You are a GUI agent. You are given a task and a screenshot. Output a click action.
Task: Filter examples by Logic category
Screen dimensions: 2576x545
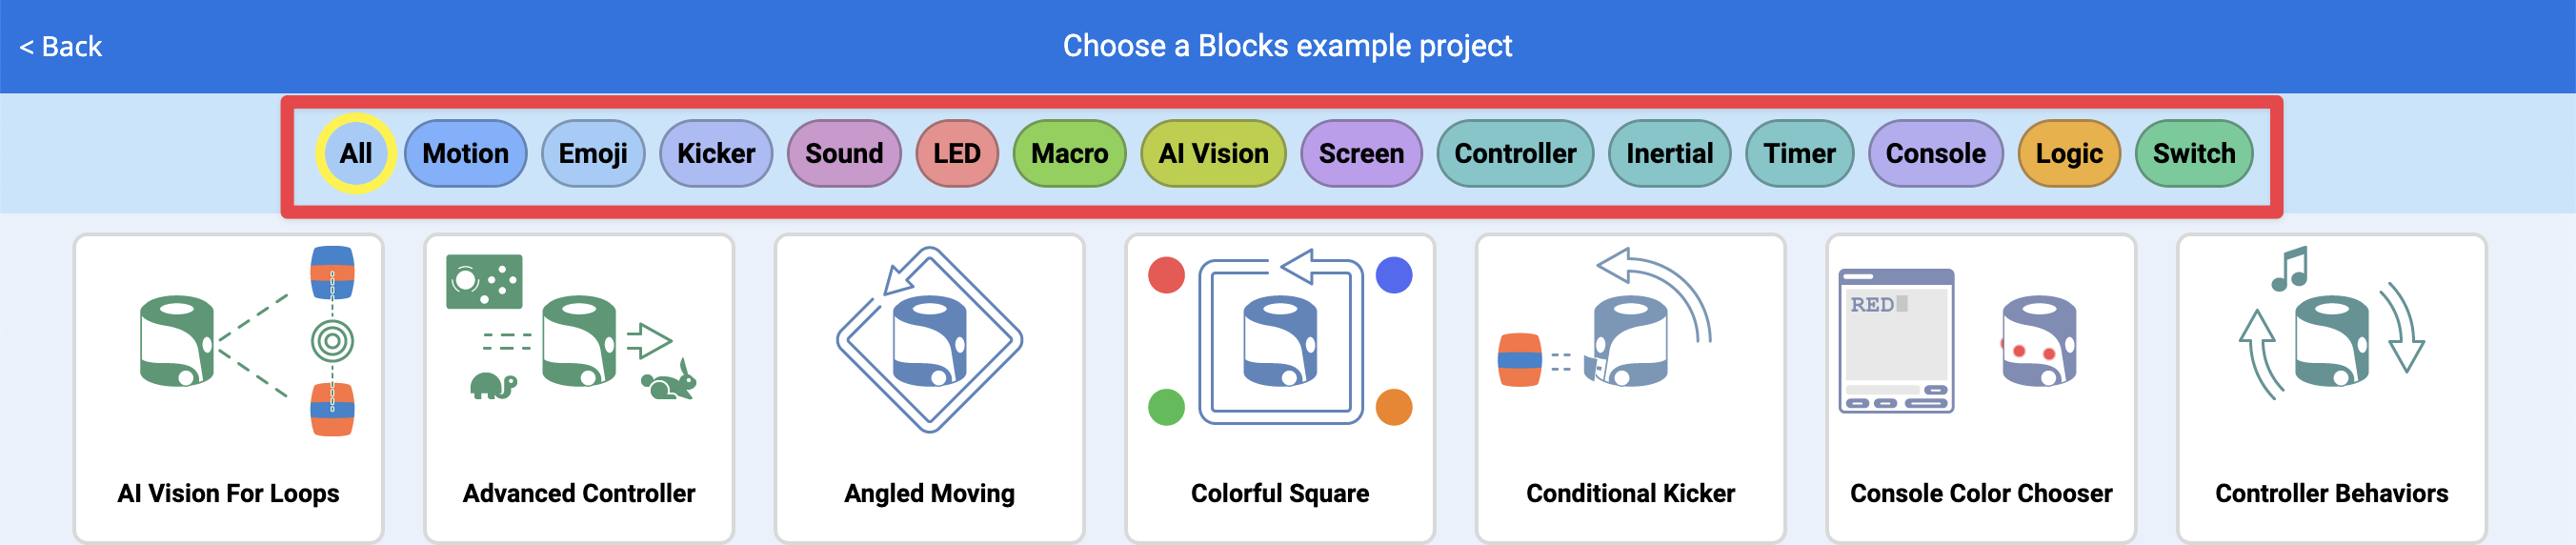tap(2069, 154)
